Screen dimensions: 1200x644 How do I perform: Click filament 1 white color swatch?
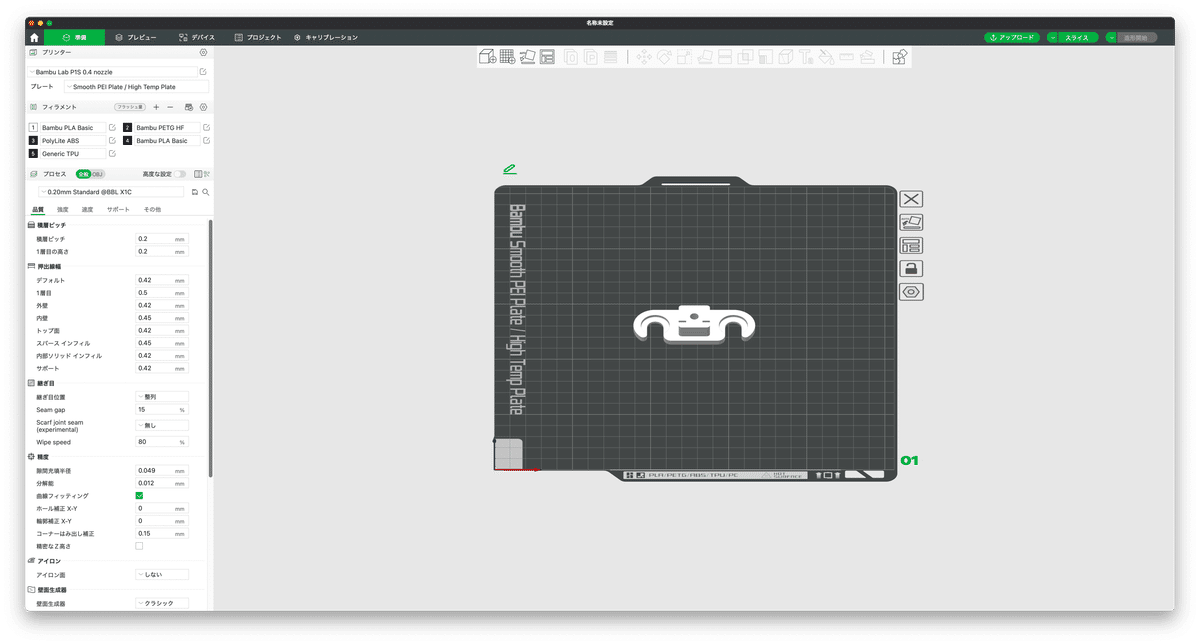33,128
